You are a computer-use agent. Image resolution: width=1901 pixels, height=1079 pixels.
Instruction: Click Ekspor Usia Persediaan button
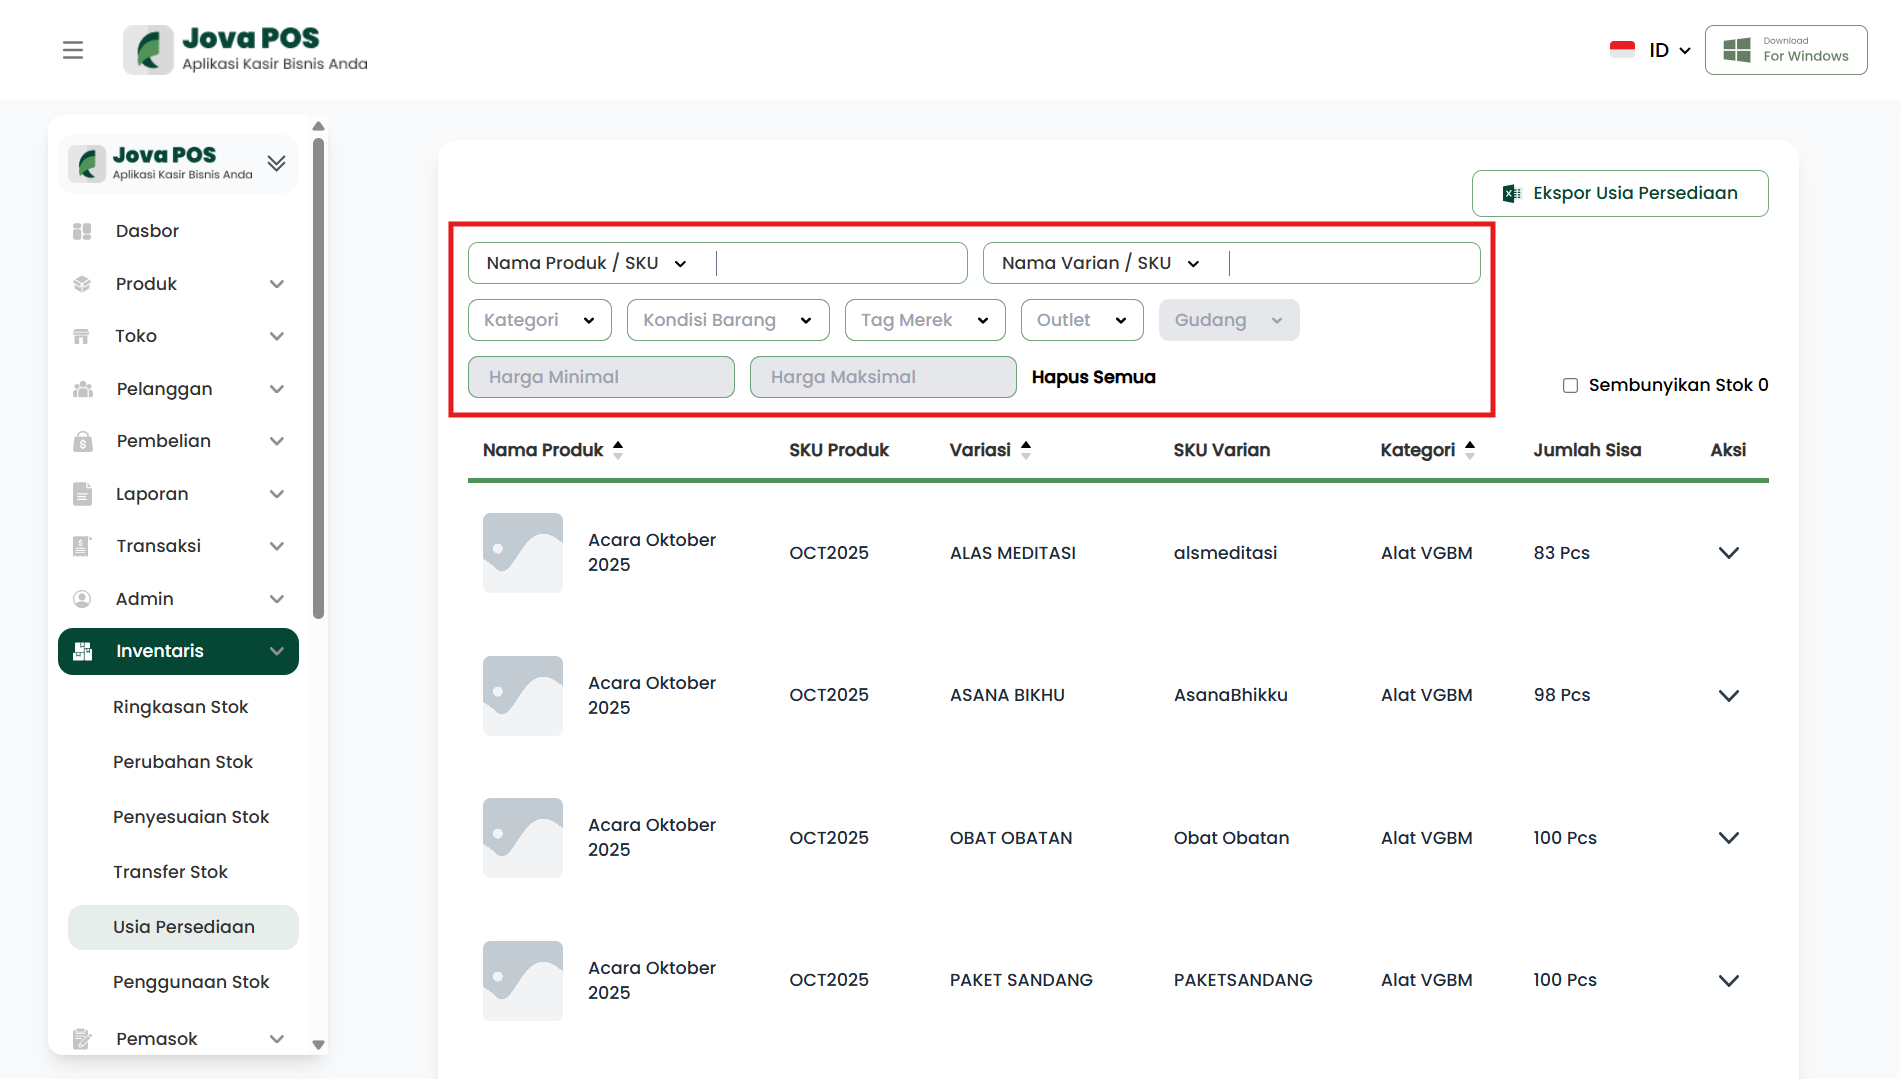pos(1619,193)
